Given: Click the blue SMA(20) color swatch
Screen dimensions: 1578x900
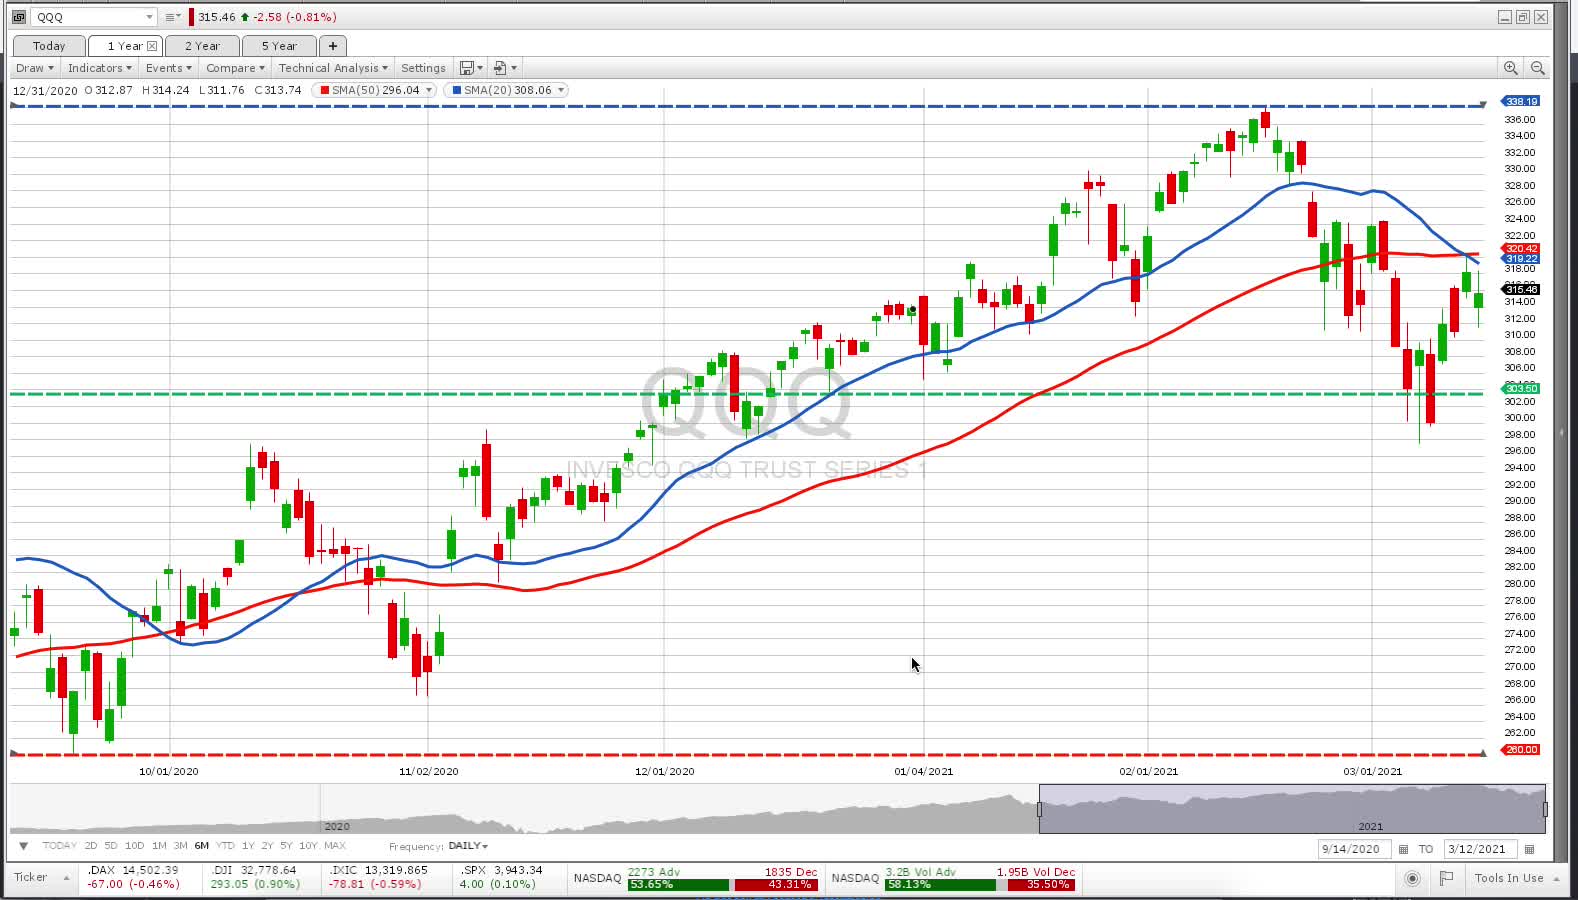Looking at the screenshot, I should [x=457, y=90].
